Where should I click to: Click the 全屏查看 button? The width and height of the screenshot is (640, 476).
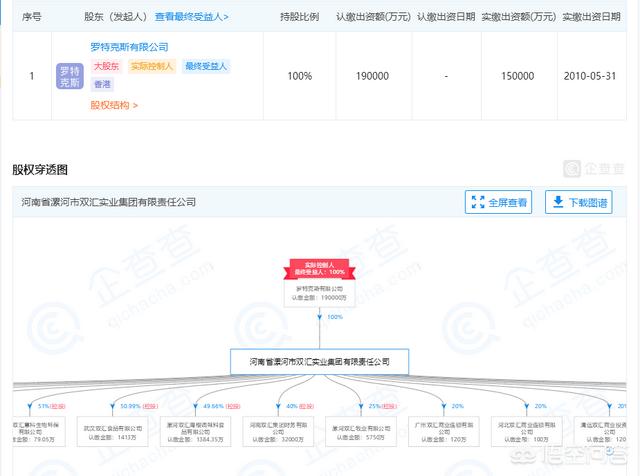point(498,202)
